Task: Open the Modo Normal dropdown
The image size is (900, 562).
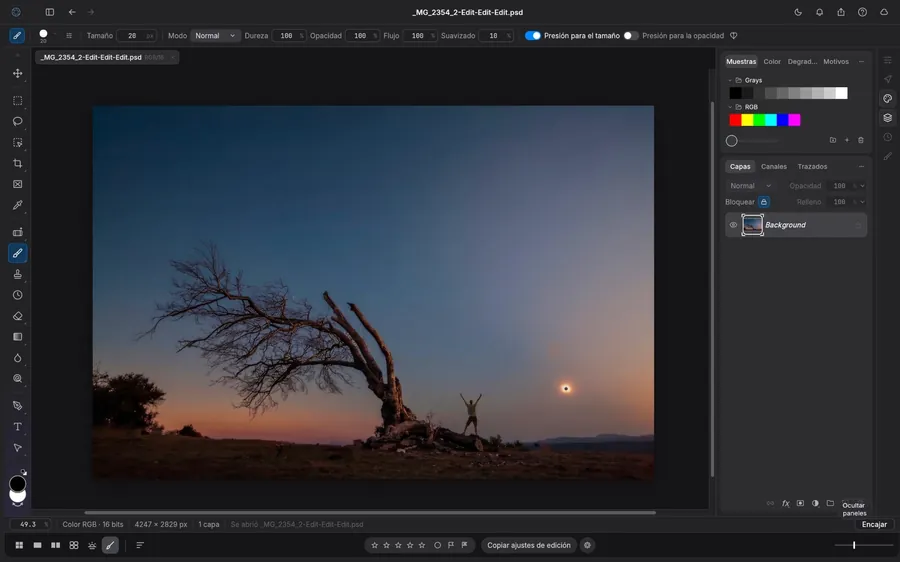Action: (x=215, y=36)
